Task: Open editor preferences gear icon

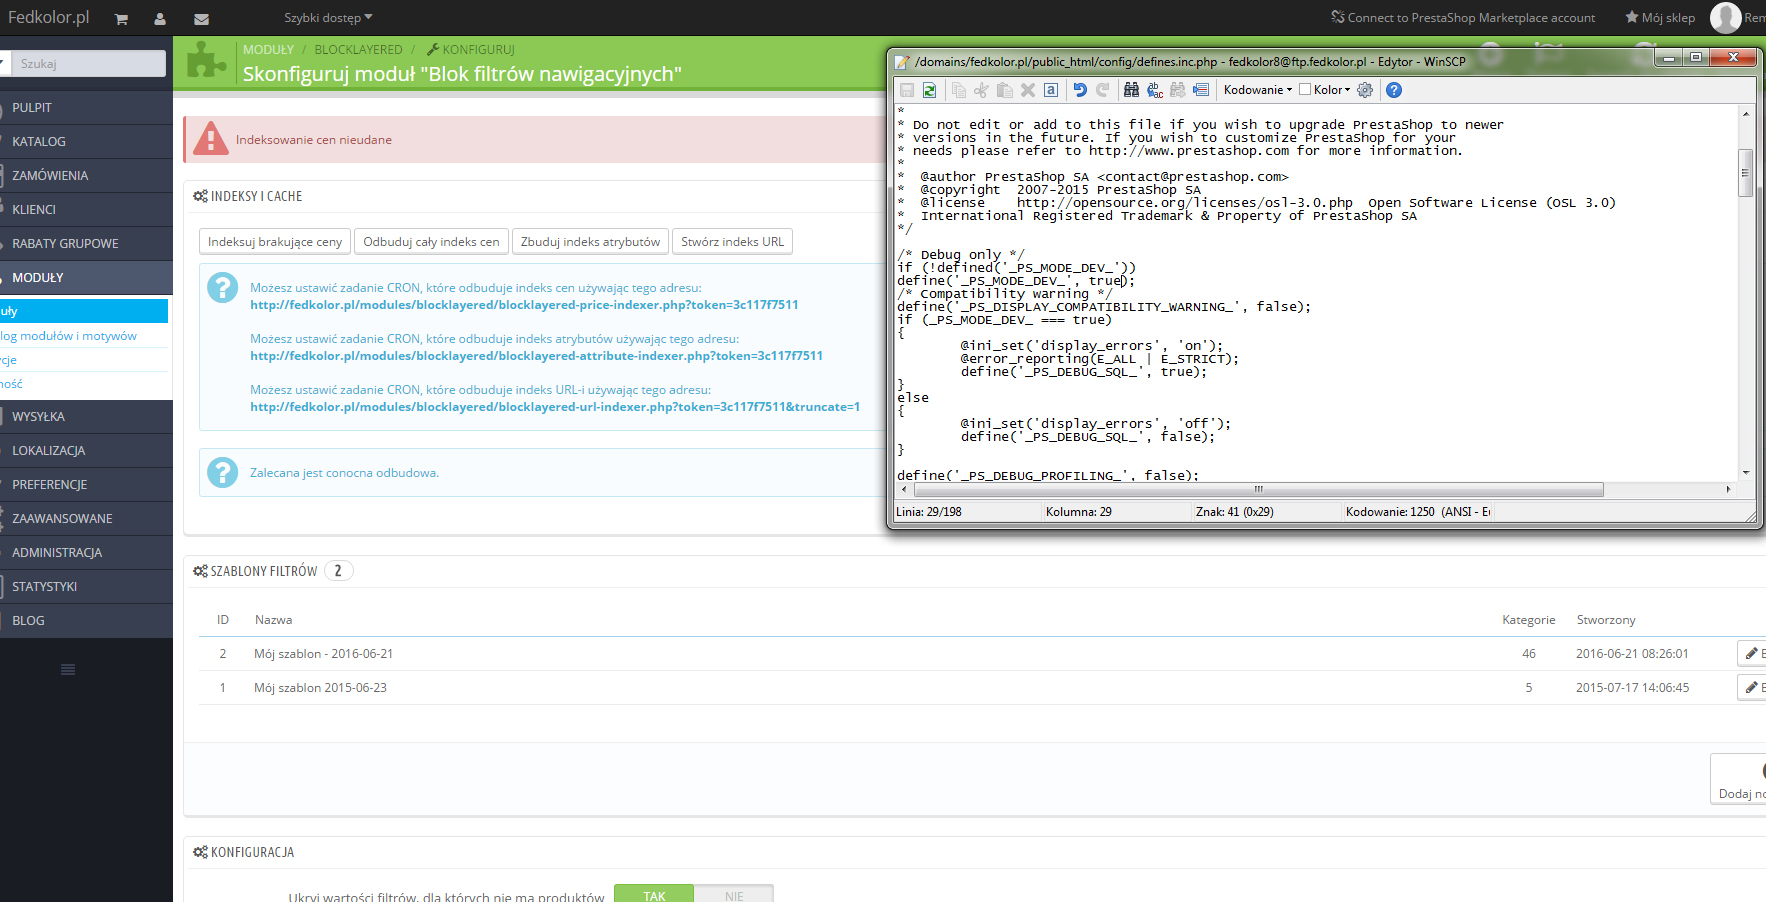Action: (1365, 90)
